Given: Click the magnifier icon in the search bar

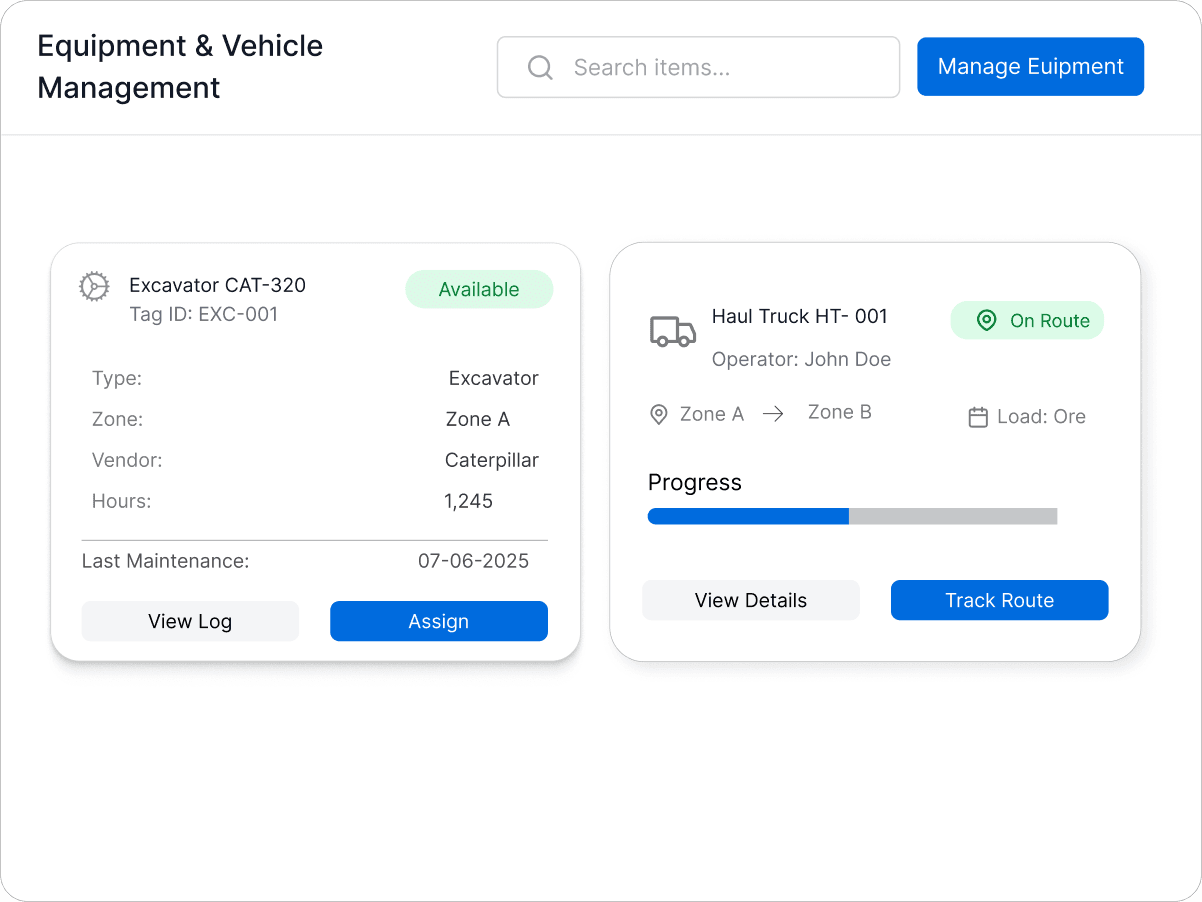Looking at the screenshot, I should [x=540, y=67].
